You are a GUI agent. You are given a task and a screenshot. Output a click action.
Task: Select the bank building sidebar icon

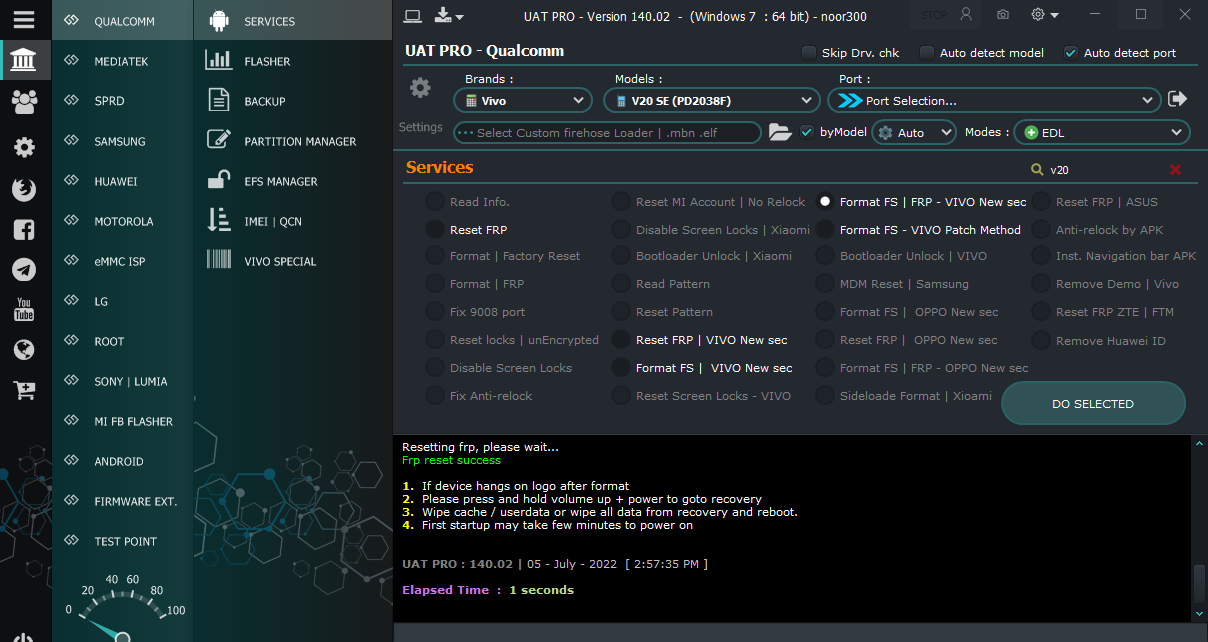24,62
